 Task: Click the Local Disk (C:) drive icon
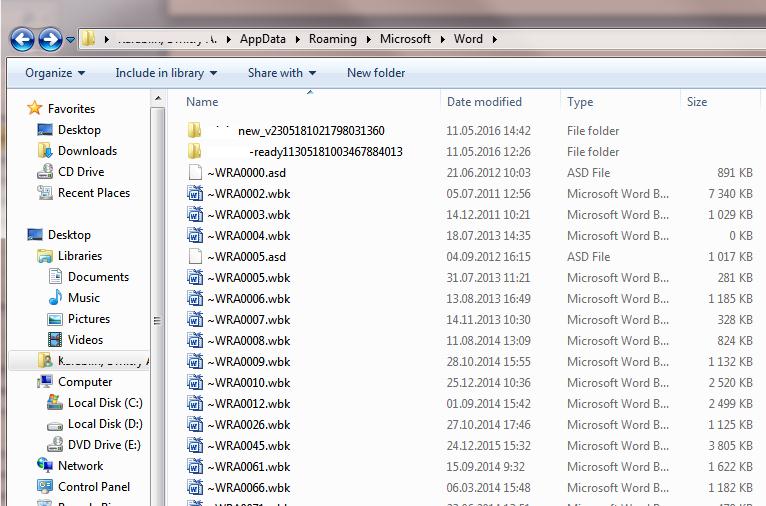pos(55,403)
